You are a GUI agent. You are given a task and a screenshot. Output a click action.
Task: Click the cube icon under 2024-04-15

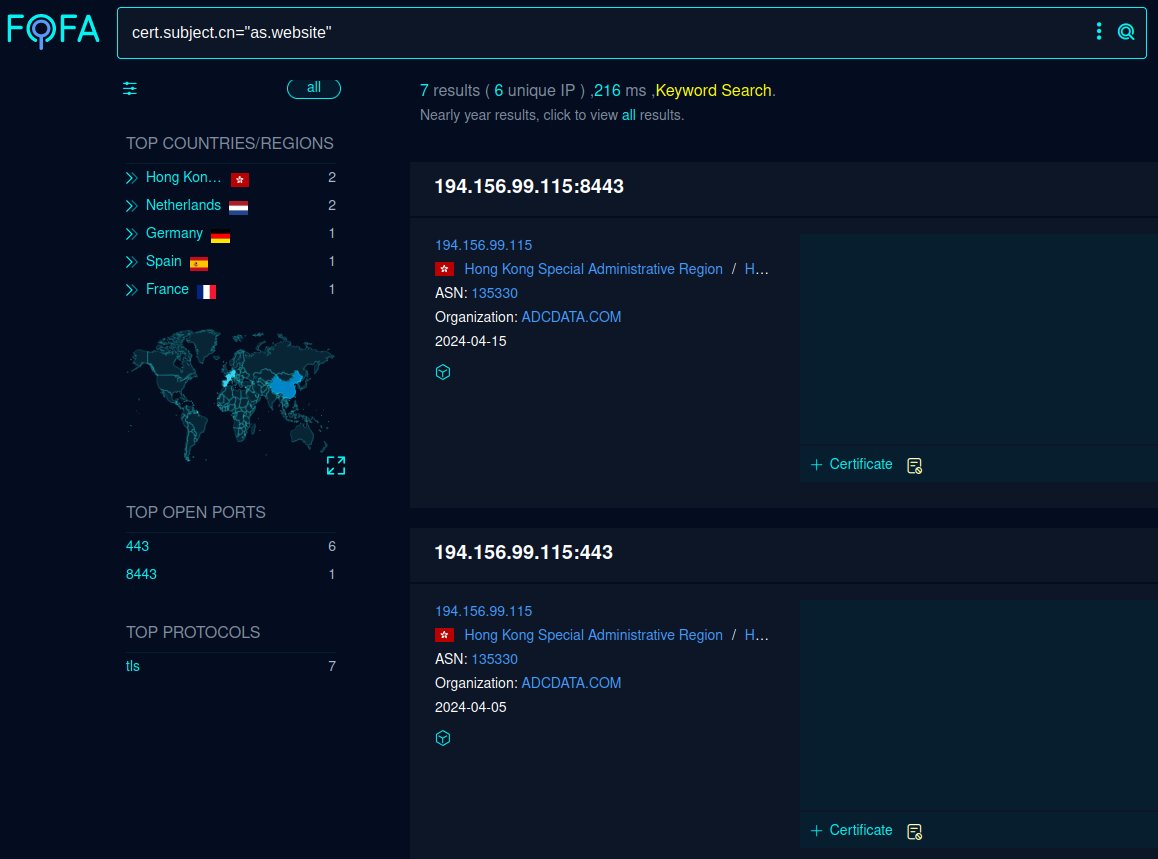pos(443,372)
